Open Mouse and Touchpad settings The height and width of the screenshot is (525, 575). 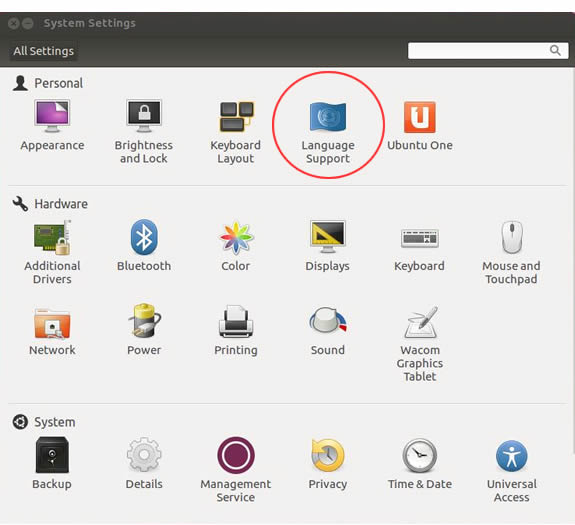click(512, 252)
